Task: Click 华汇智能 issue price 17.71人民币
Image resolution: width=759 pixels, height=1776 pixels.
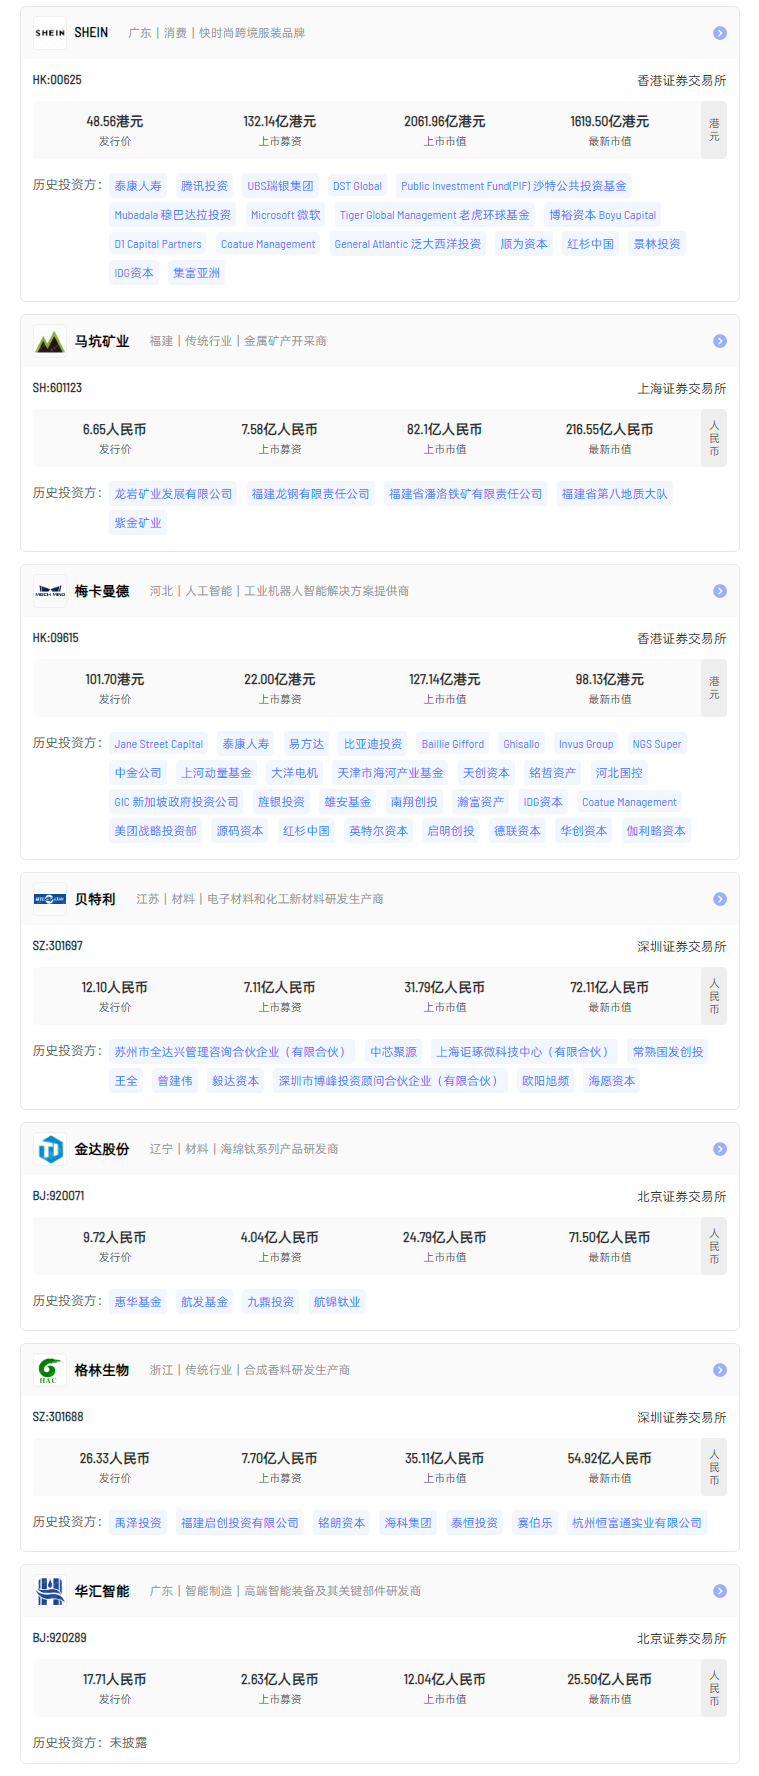Action: [115, 1679]
